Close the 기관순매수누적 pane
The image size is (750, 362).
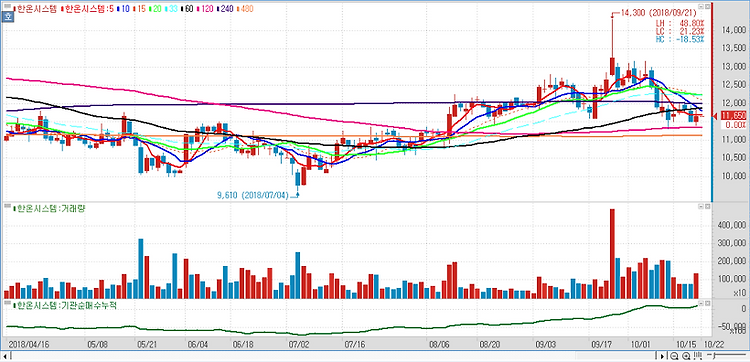click(707, 304)
